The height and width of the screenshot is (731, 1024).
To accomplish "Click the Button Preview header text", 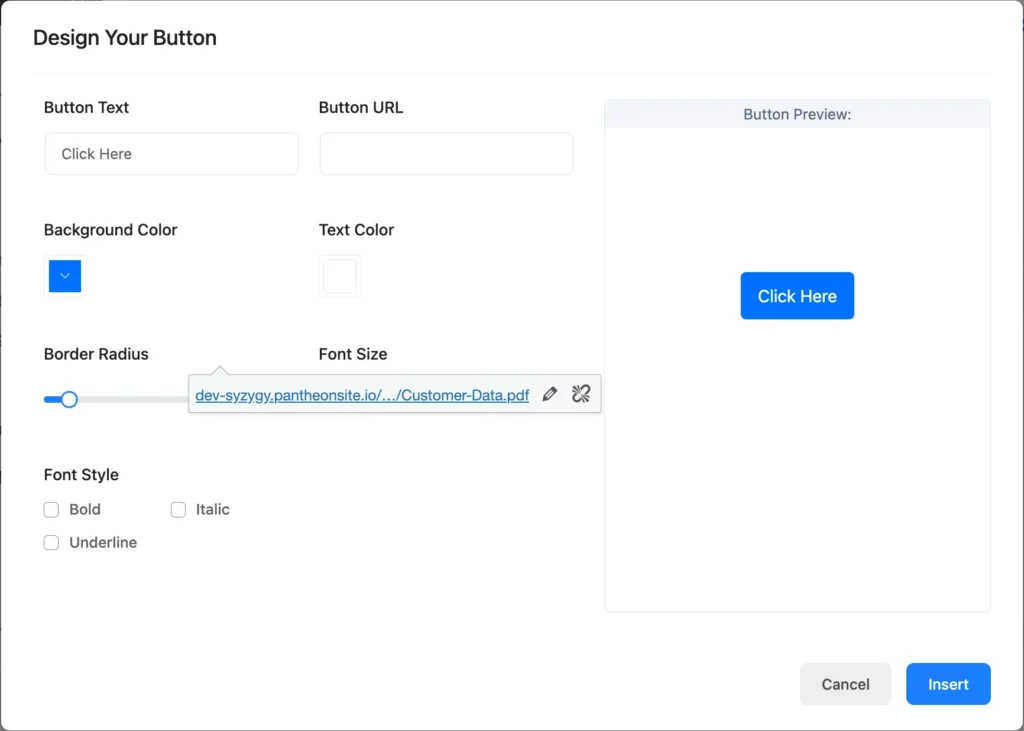I will (x=797, y=114).
